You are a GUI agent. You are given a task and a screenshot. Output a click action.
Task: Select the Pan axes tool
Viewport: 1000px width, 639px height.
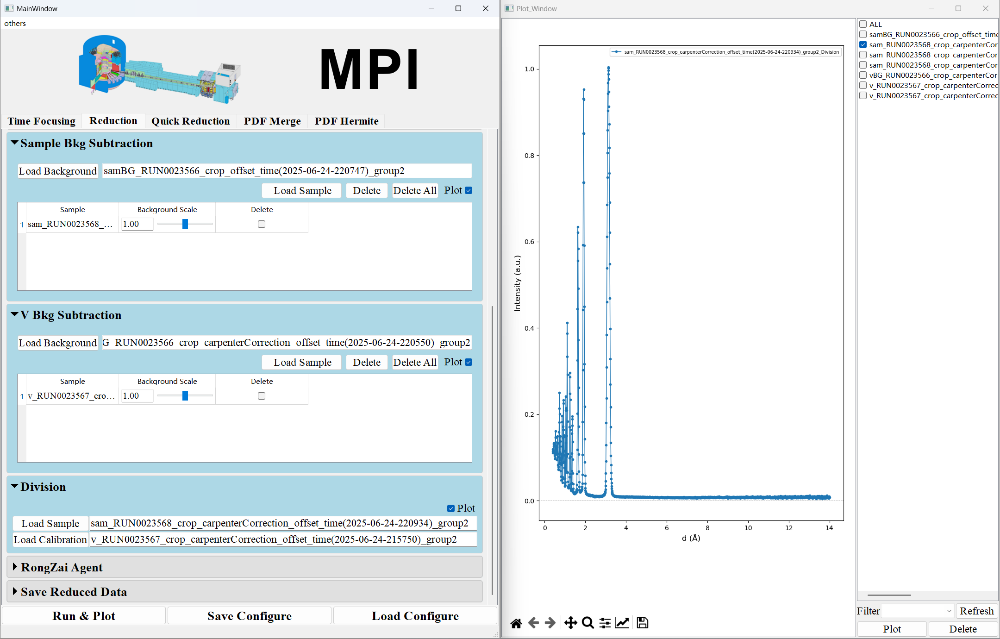coord(570,623)
